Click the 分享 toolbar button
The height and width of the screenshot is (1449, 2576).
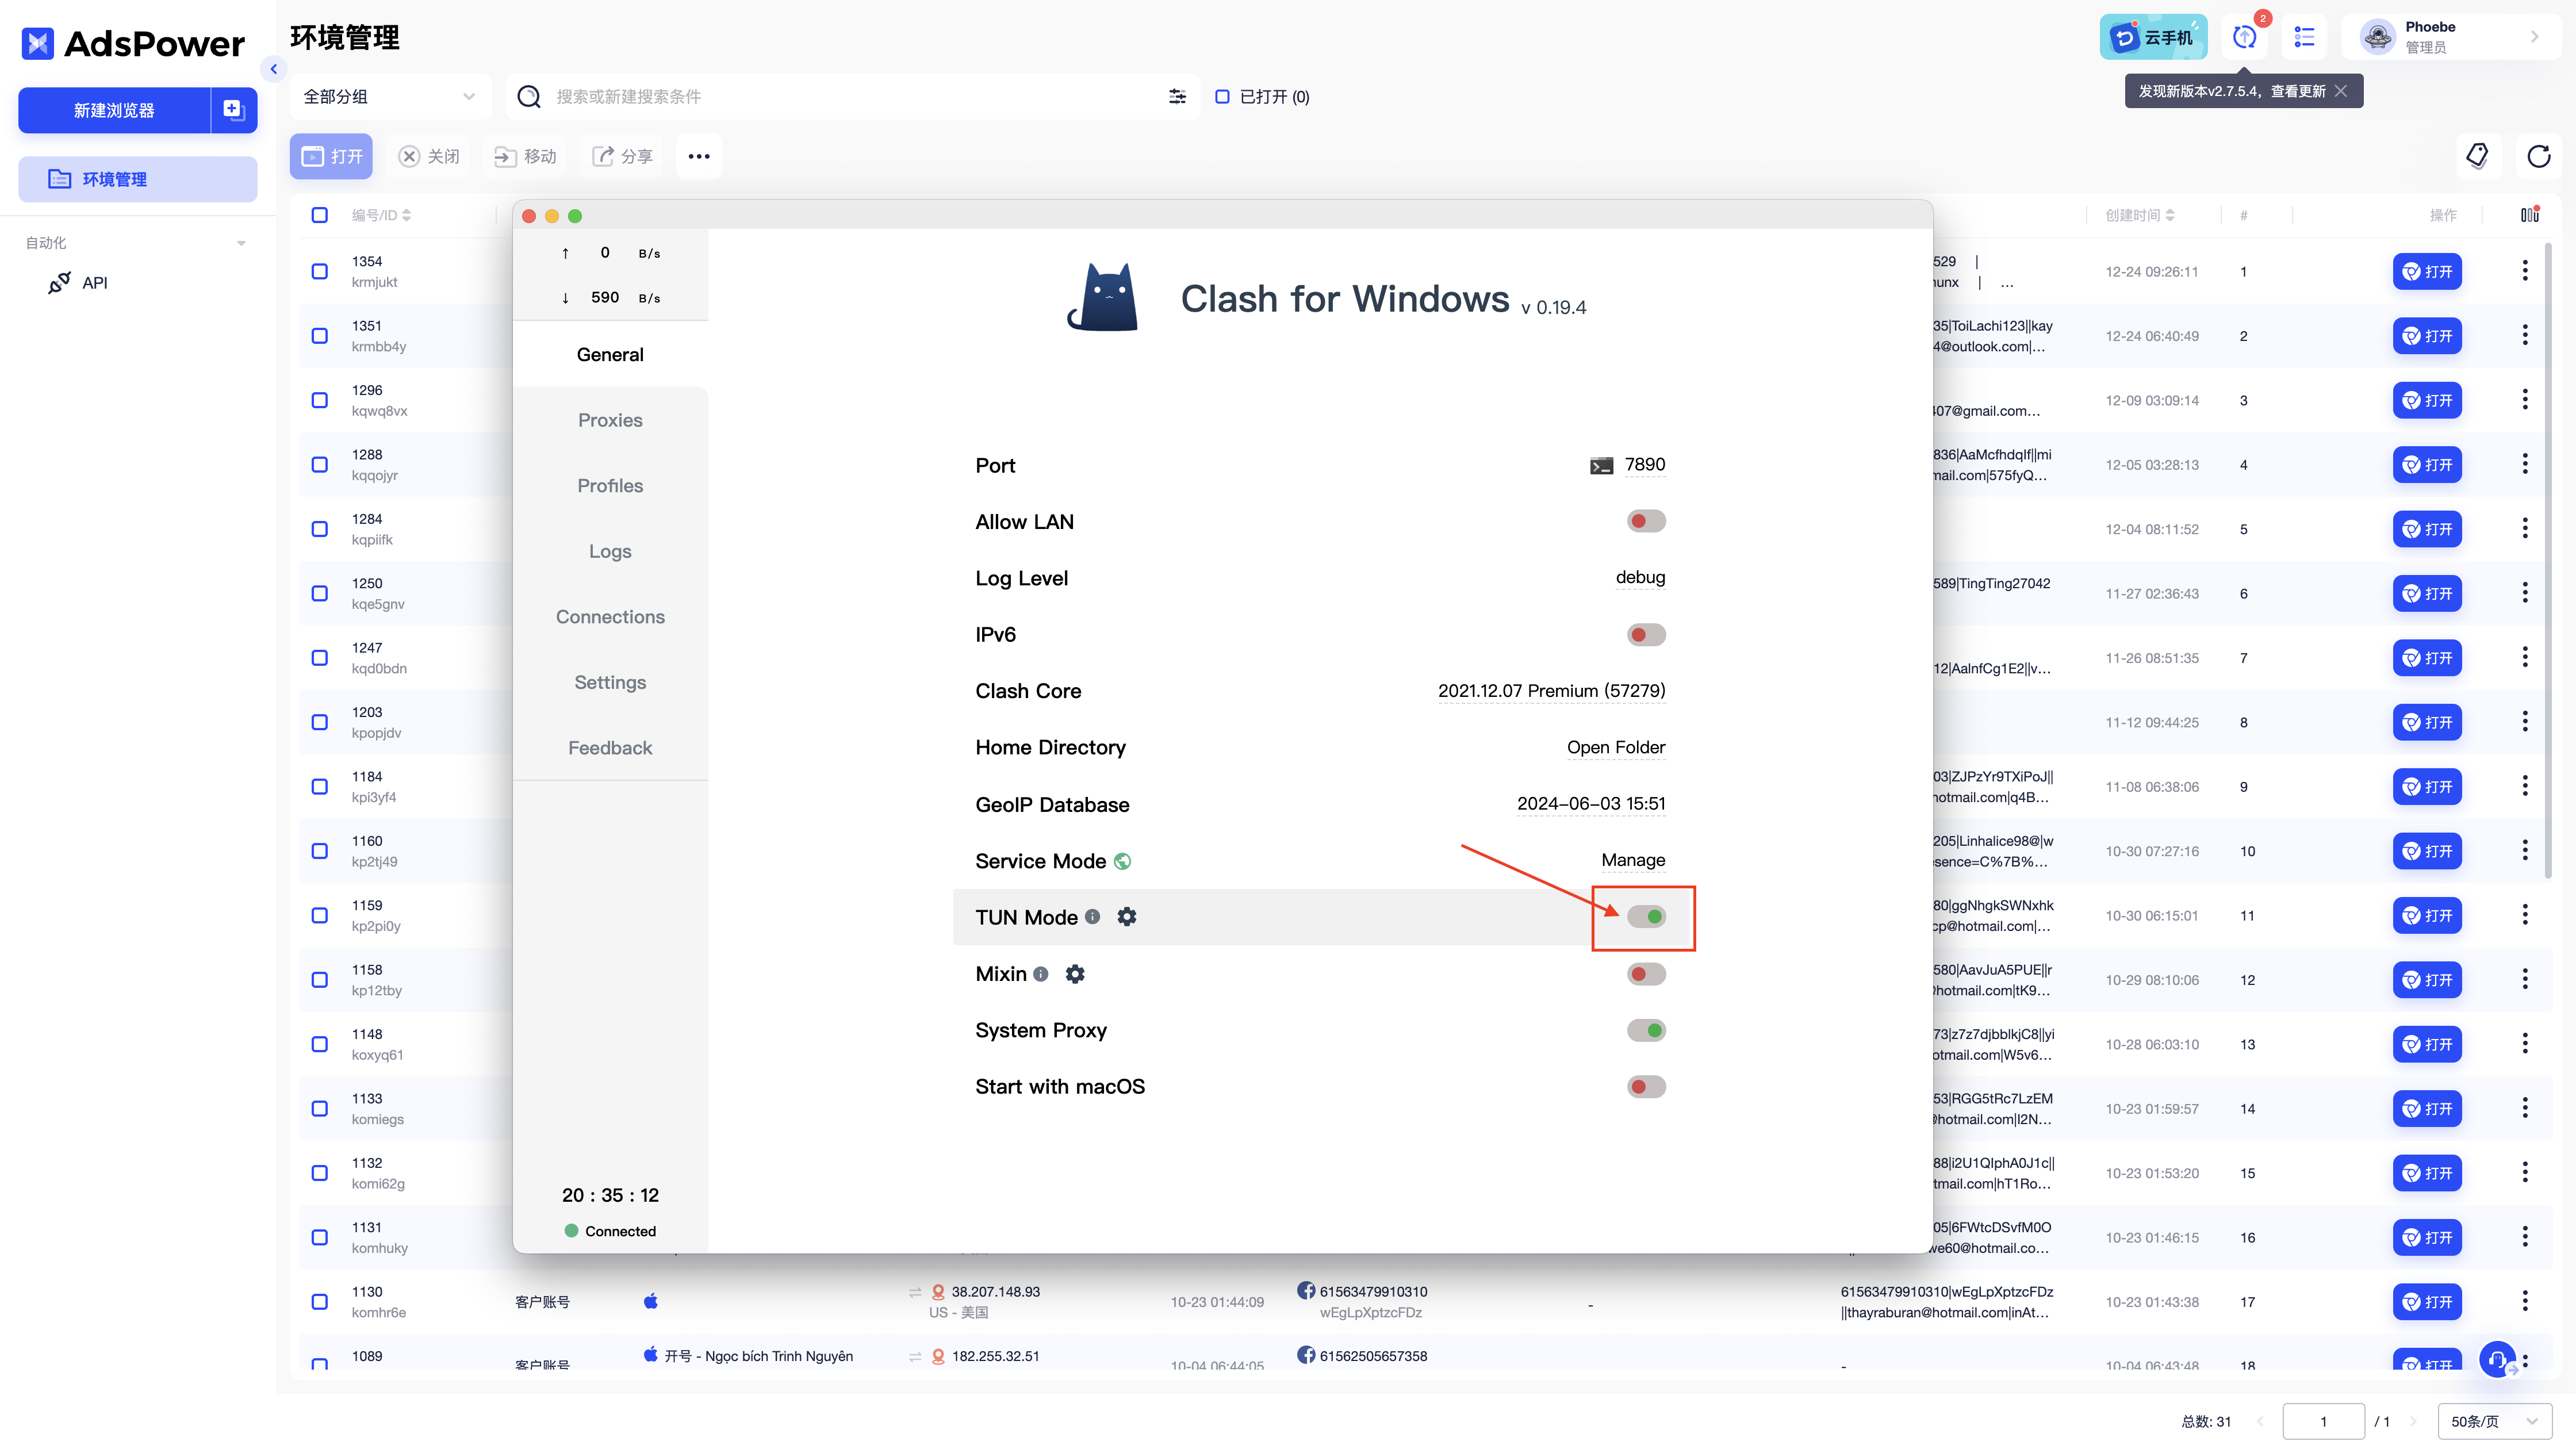622,156
